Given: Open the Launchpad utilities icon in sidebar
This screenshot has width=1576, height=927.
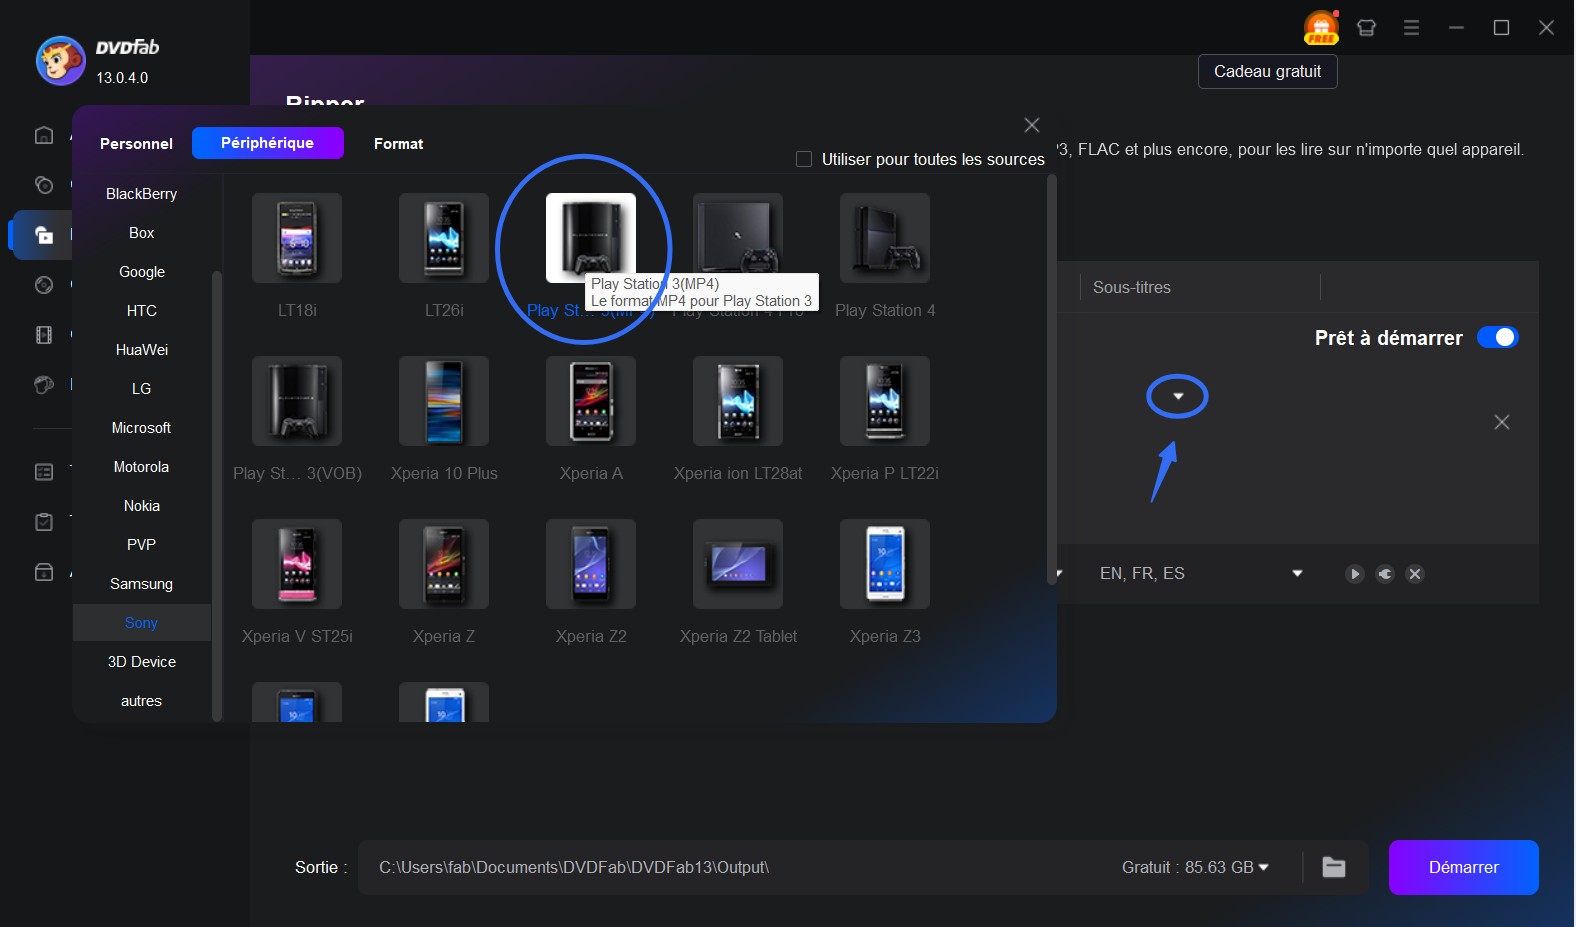Looking at the screenshot, I should coord(44,385).
